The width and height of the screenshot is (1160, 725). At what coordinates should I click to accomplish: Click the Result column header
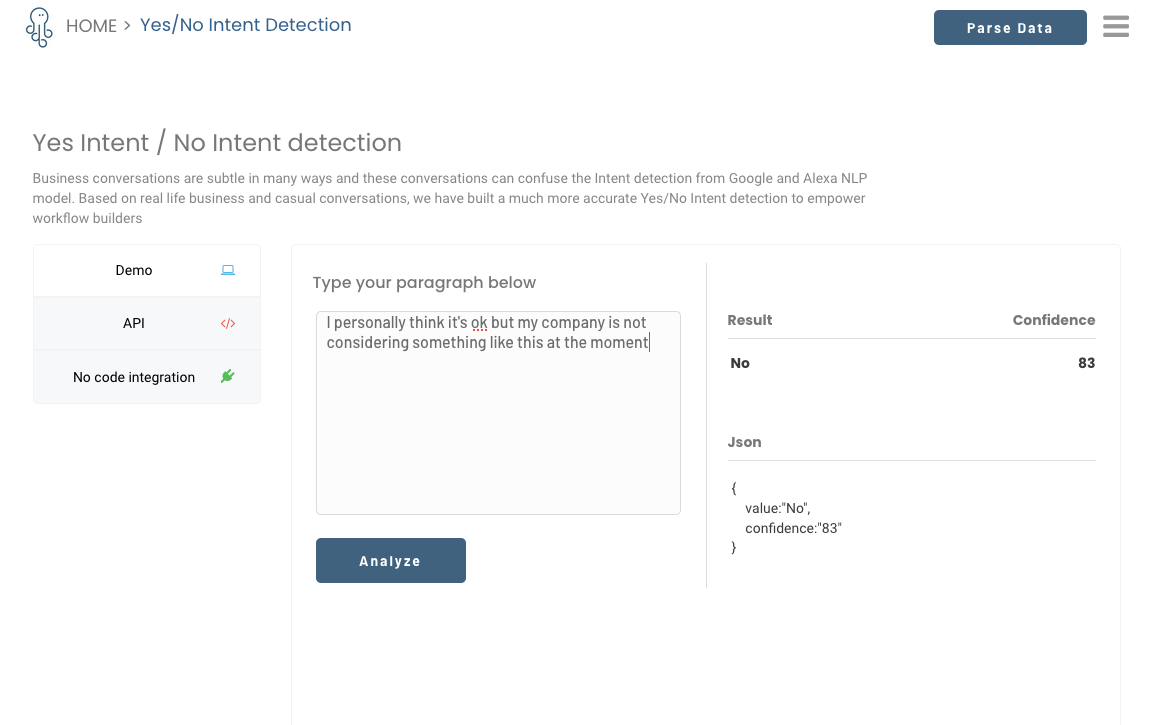pyautogui.click(x=750, y=320)
